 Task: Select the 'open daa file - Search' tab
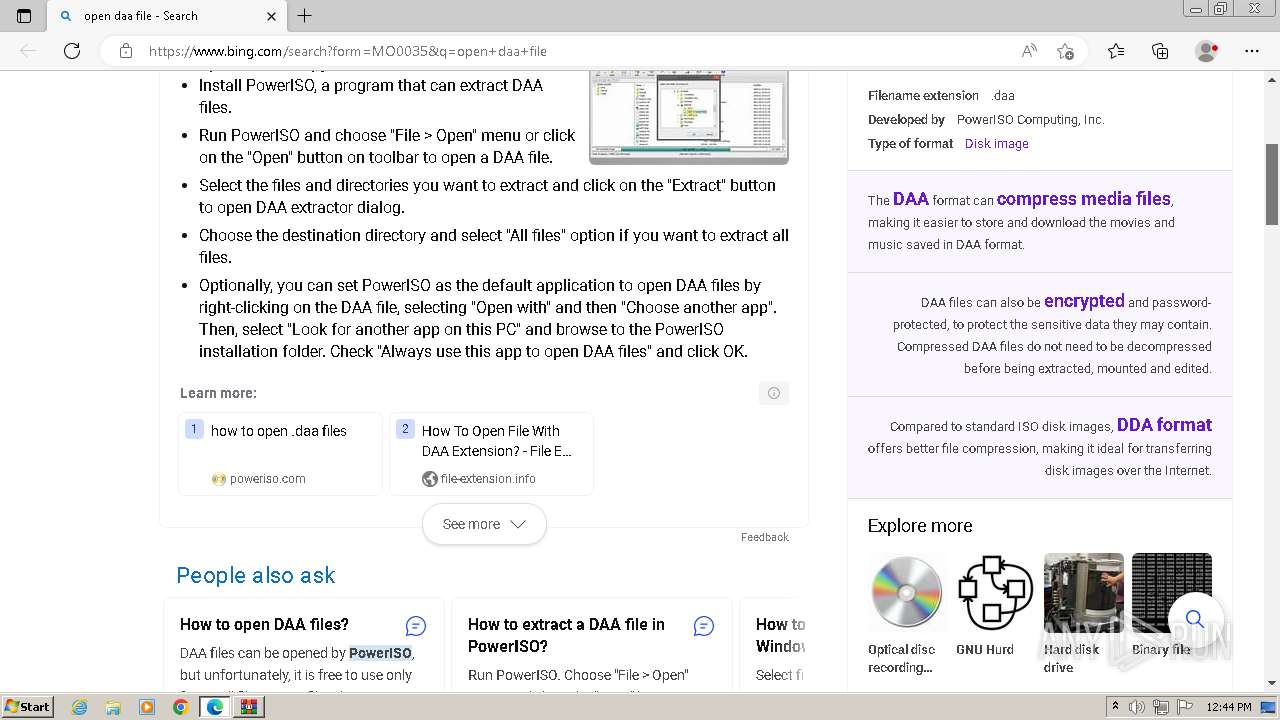pyautogui.click(x=168, y=16)
